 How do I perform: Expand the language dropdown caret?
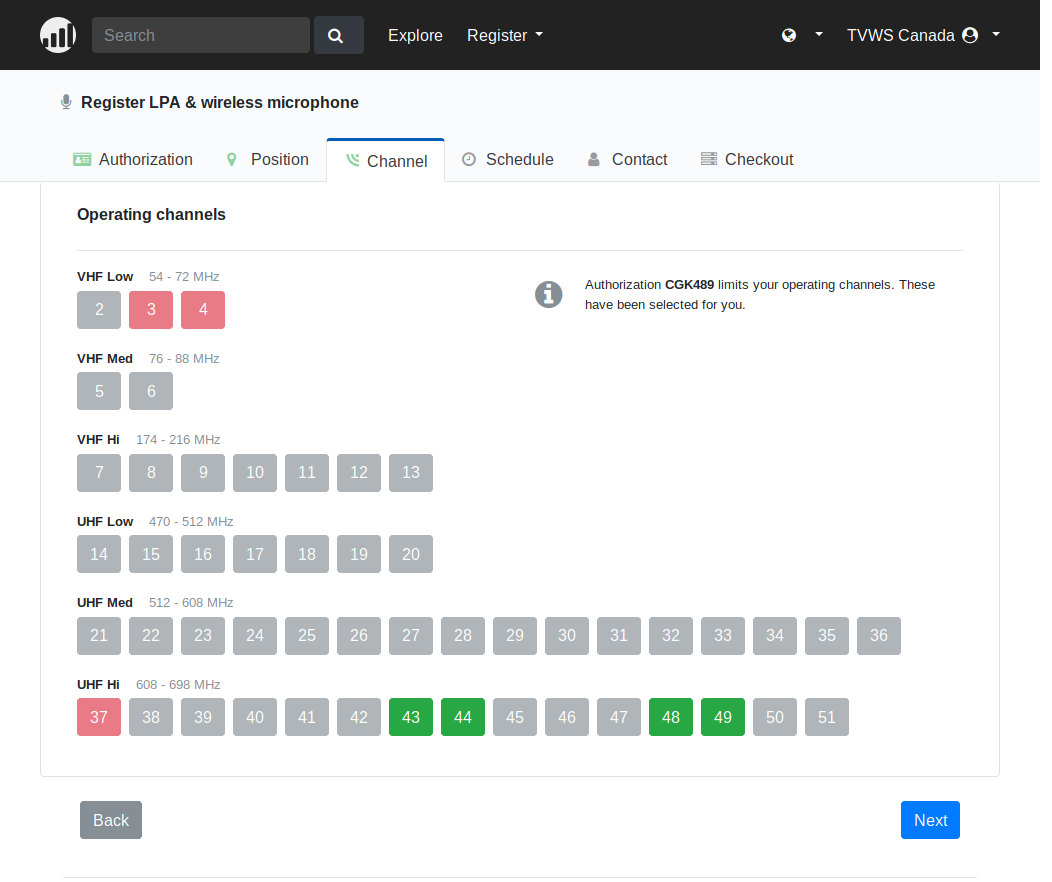coord(819,35)
